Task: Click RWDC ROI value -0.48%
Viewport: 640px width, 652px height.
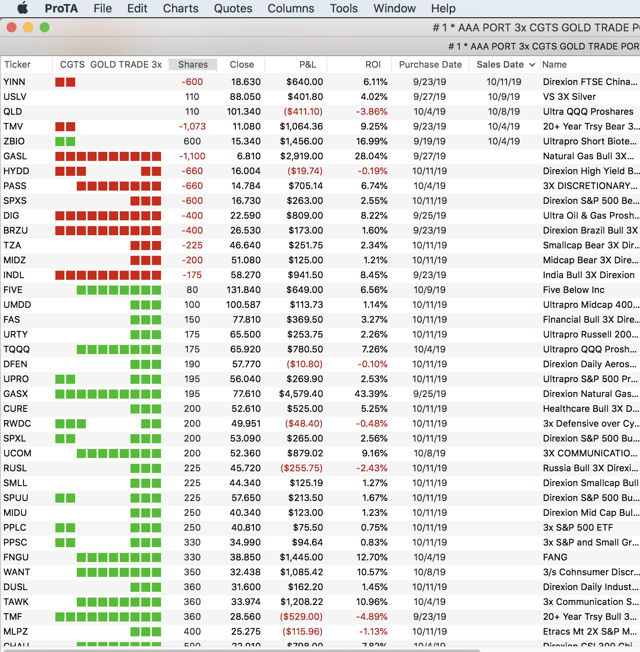Action: point(373,424)
